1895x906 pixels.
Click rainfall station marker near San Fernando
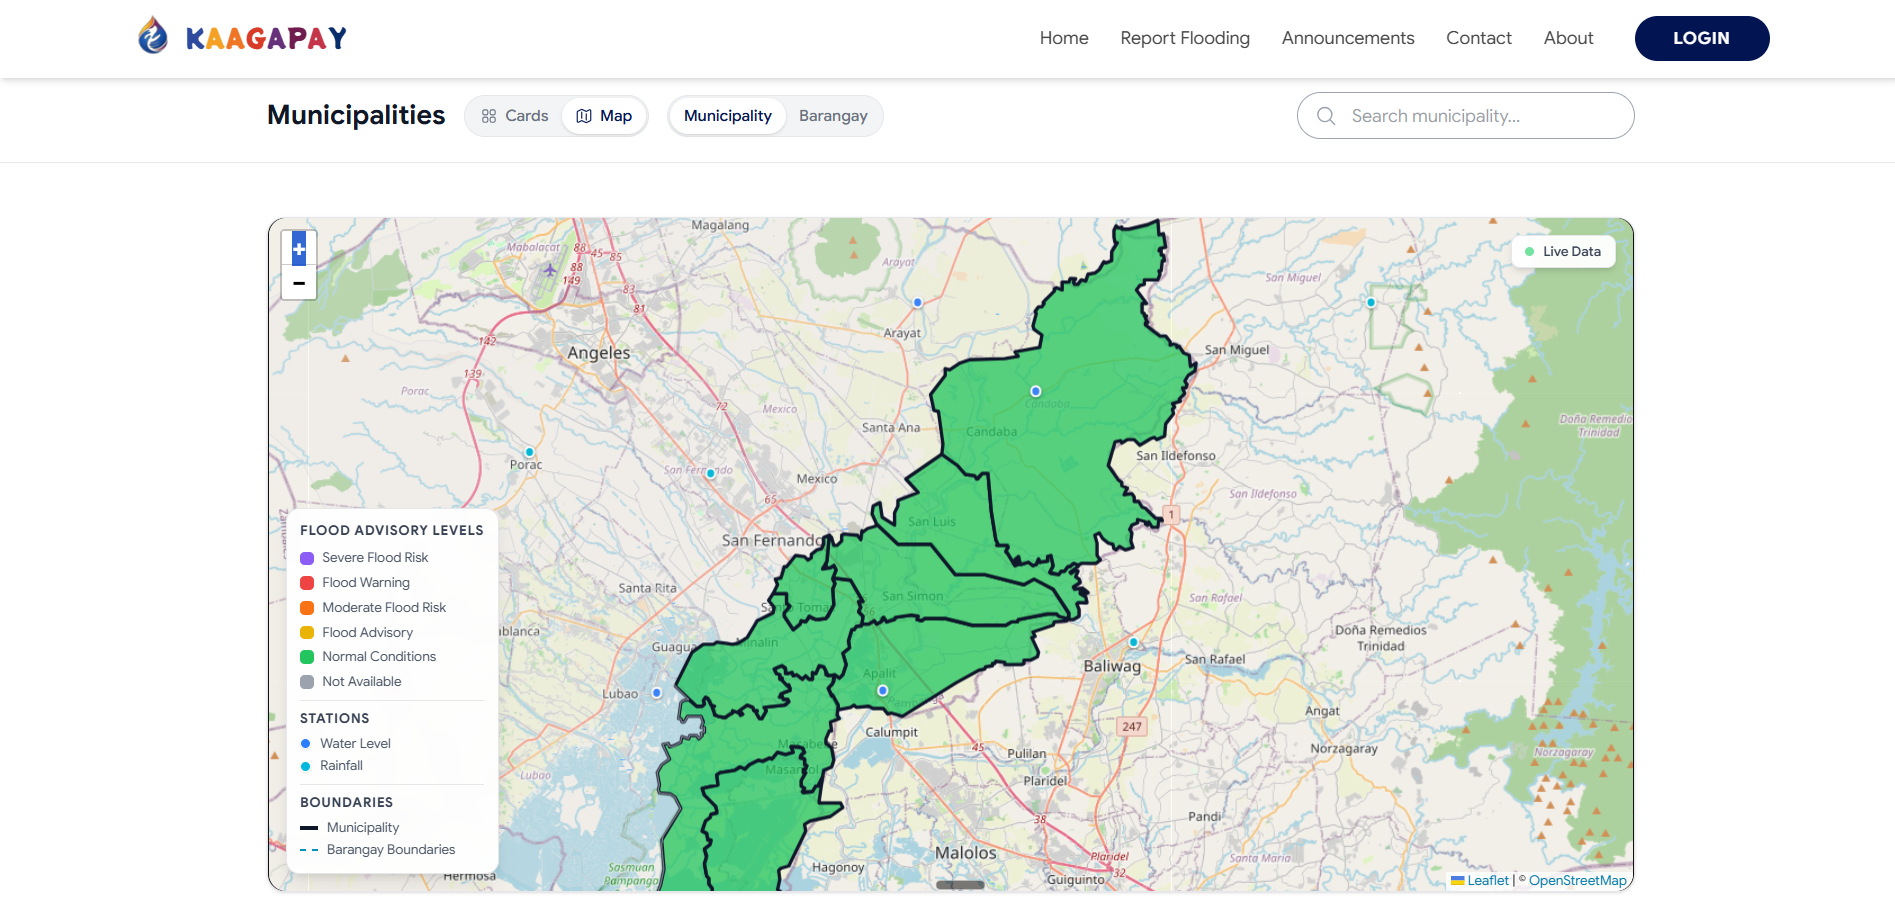pyautogui.click(x=711, y=473)
